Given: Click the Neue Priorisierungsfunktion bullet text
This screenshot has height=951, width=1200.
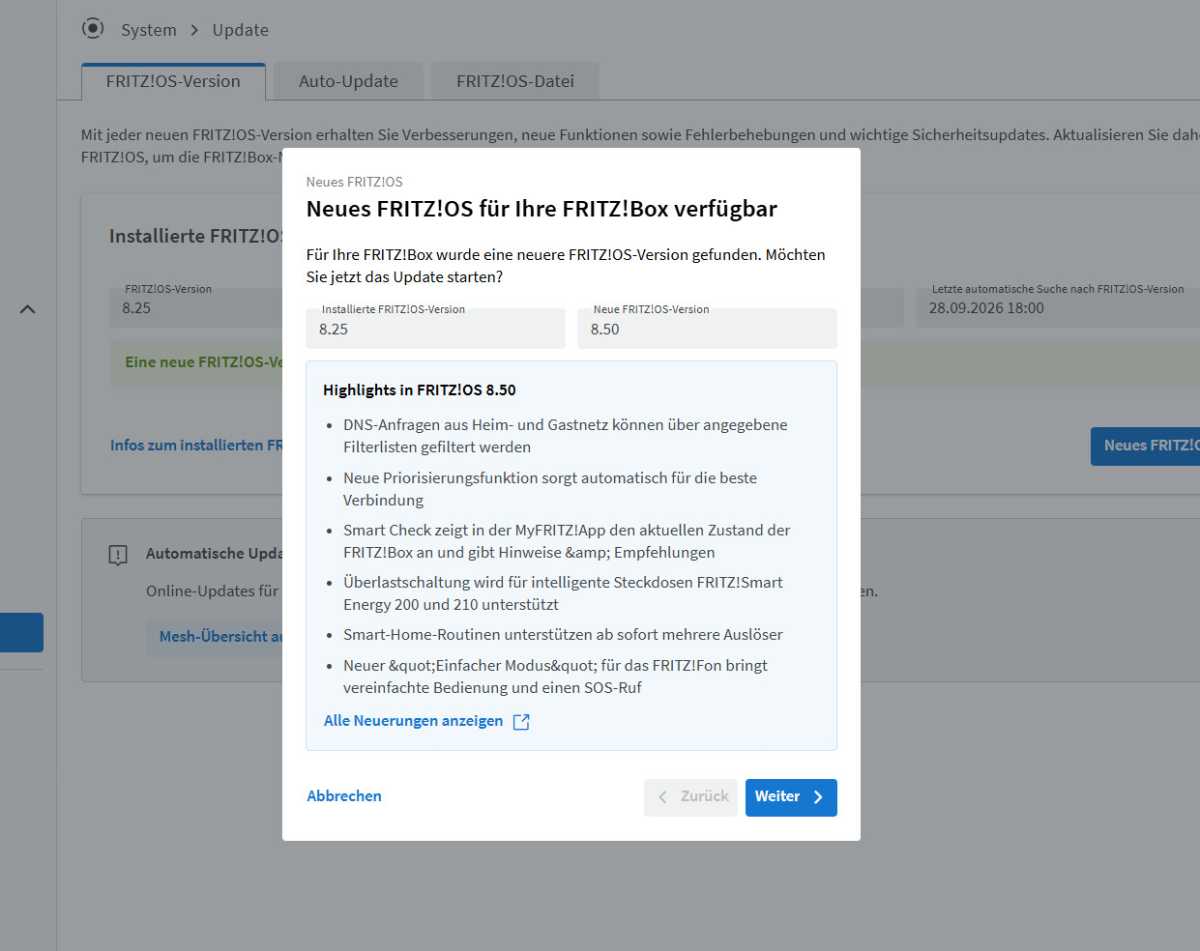Looking at the screenshot, I should coord(550,489).
